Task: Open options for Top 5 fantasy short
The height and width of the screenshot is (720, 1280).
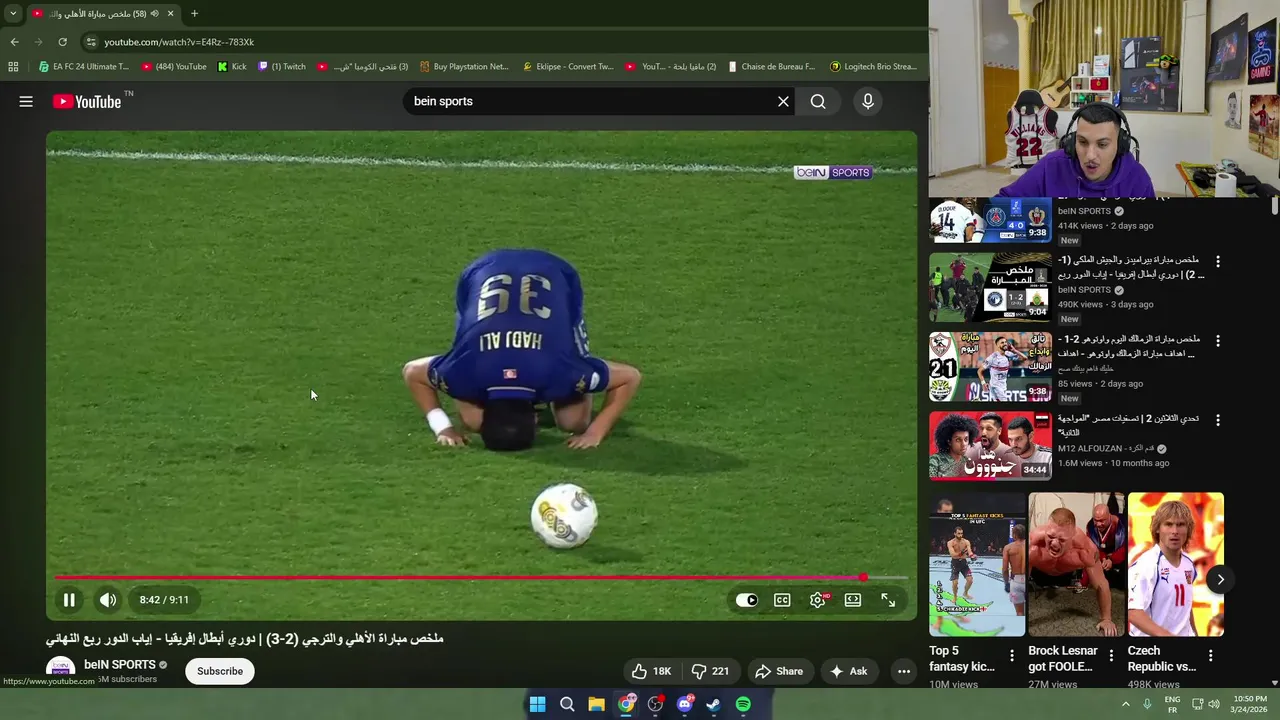Action: (x=1011, y=656)
